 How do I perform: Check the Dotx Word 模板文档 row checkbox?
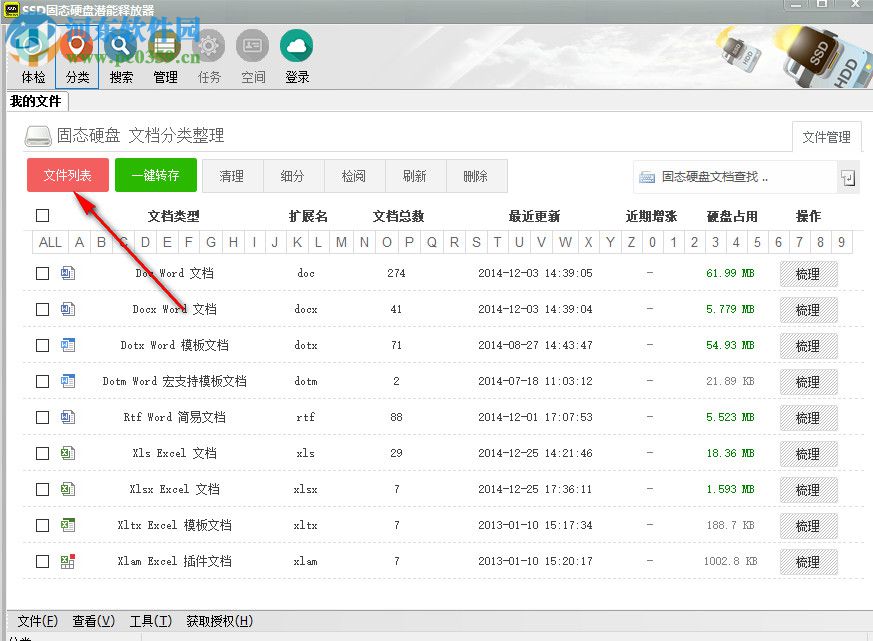point(42,345)
